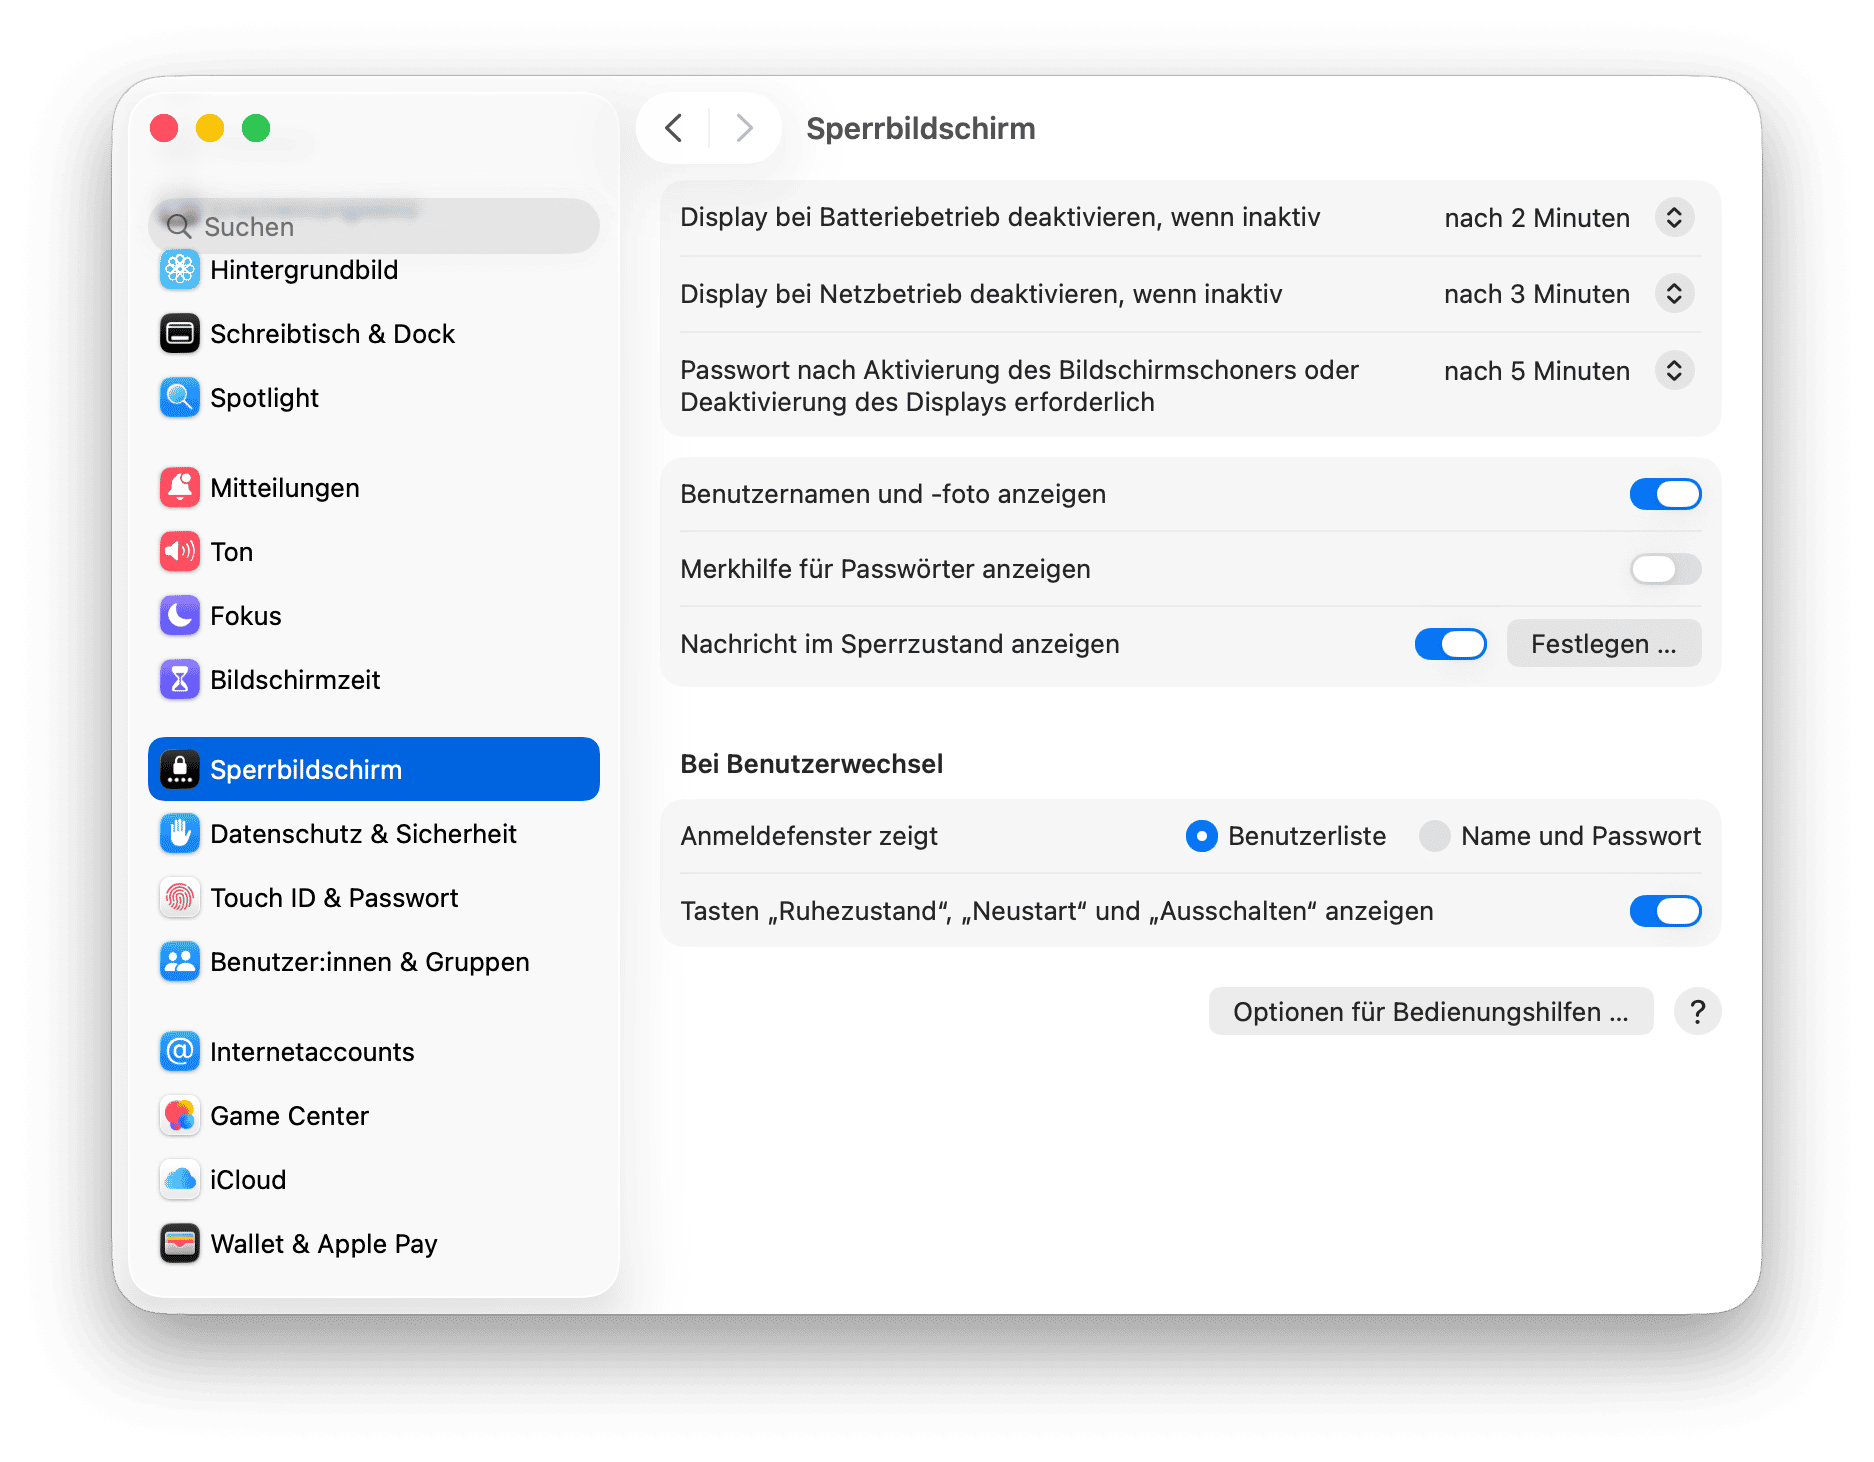The image size is (1874, 1462).
Task: Click the Spotlight magnifier icon in sidebar
Action: pyautogui.click(x=180, y=398)
